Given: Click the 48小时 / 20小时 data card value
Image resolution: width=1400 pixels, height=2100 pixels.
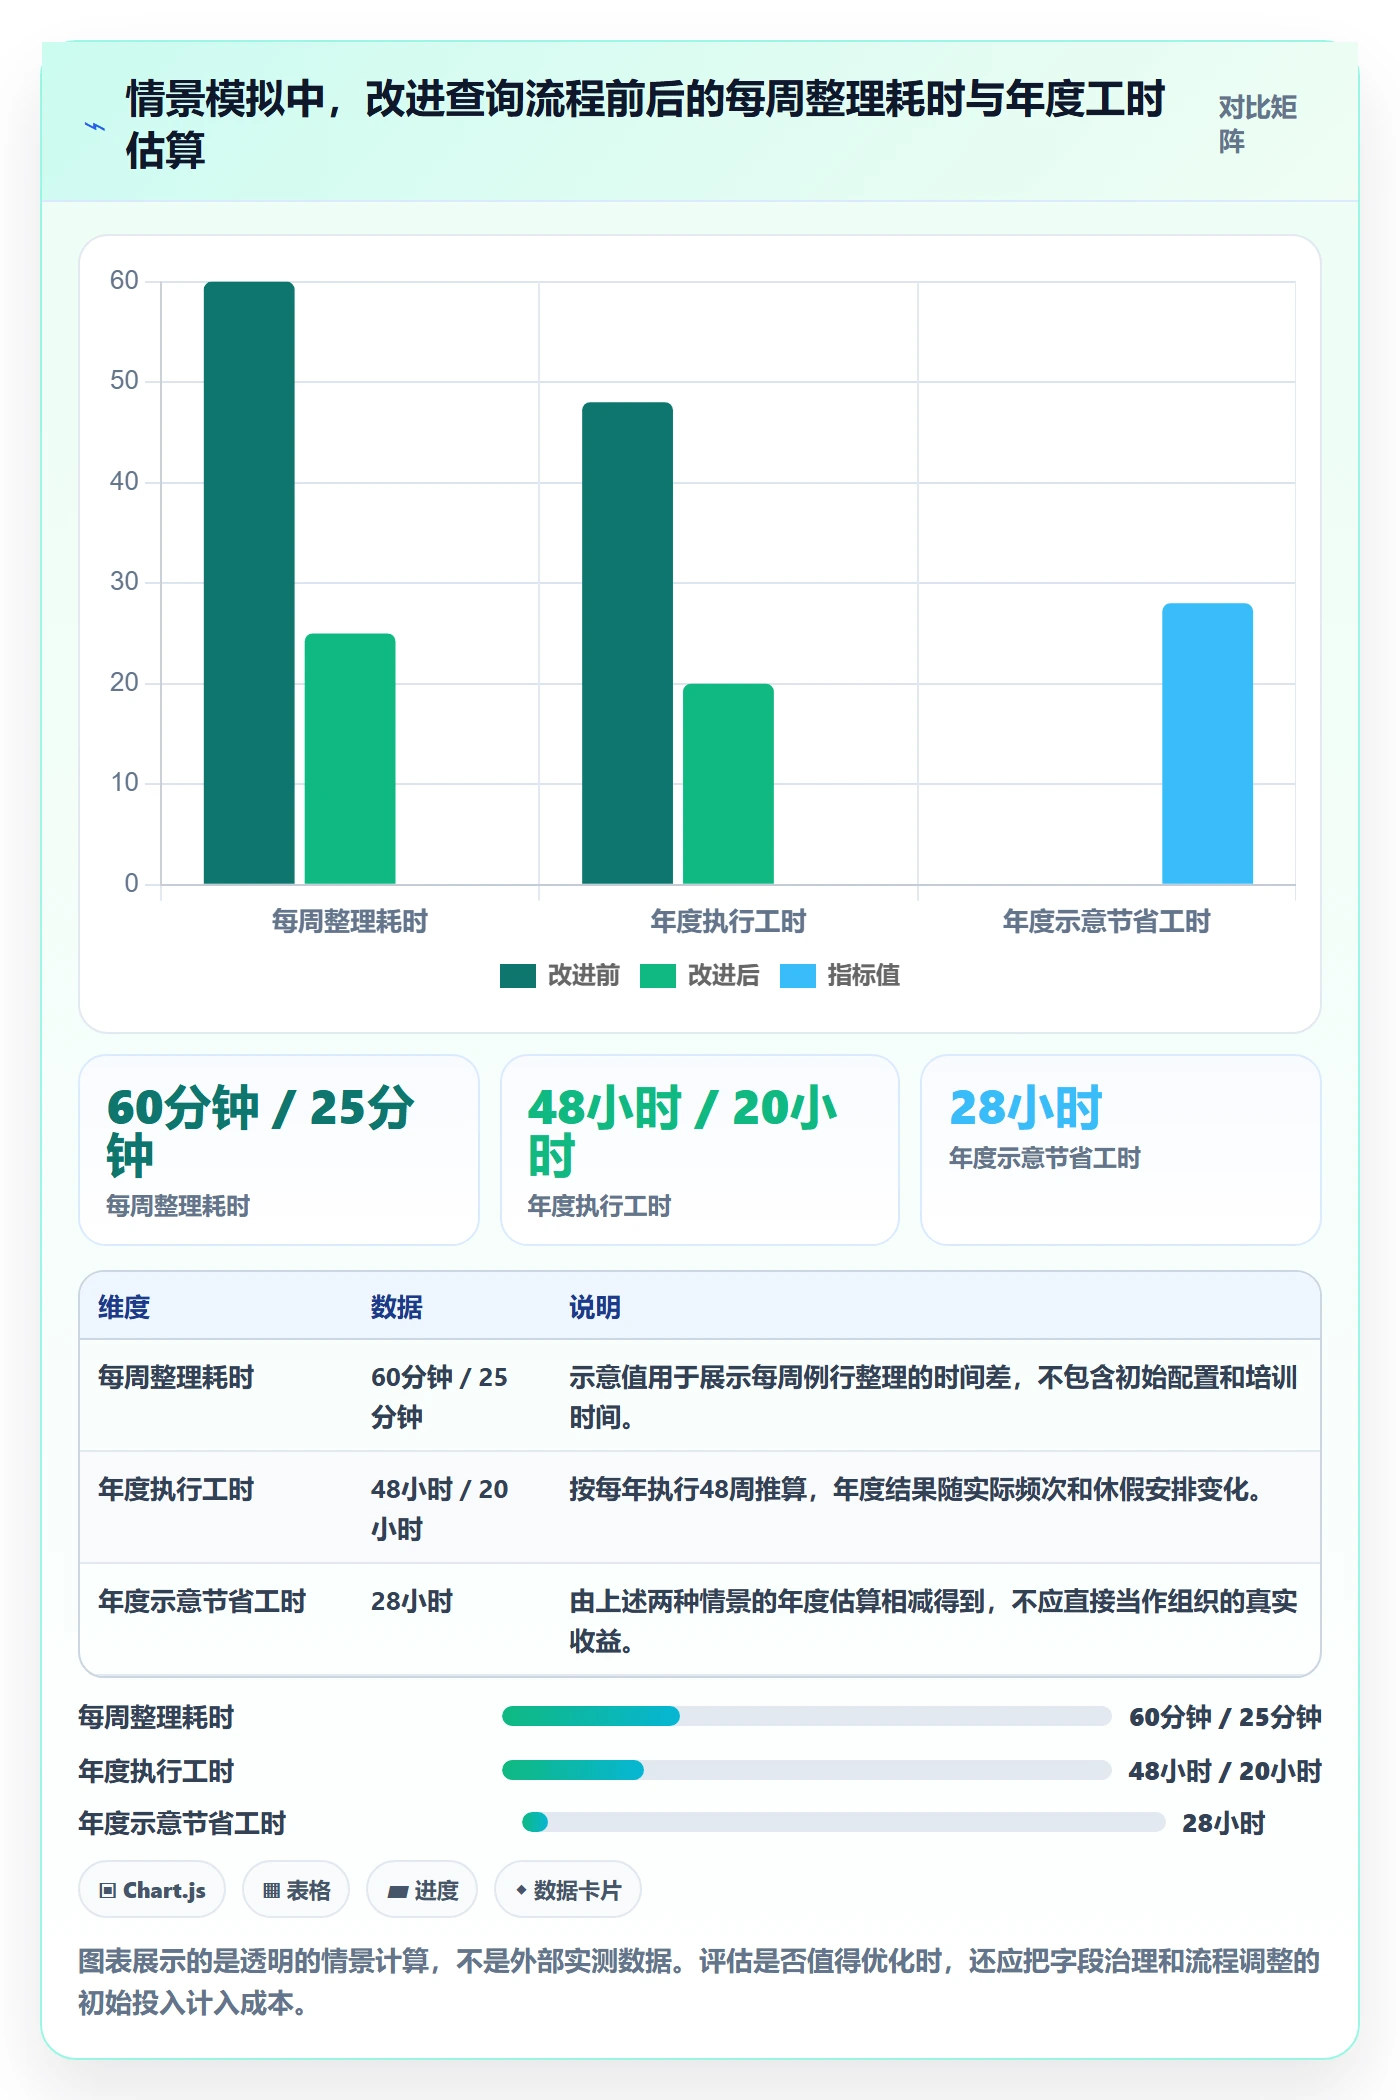Looking at the screenshot, I should pos(682,1132).
